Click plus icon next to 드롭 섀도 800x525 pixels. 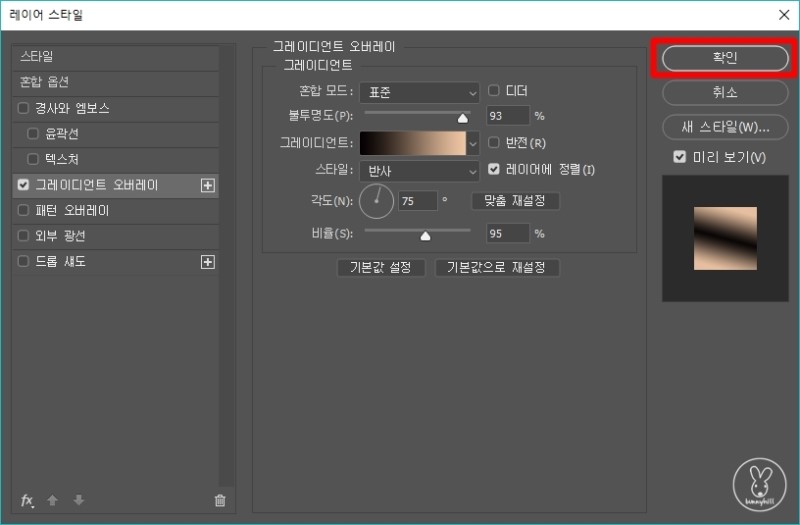tap(208, 262)
